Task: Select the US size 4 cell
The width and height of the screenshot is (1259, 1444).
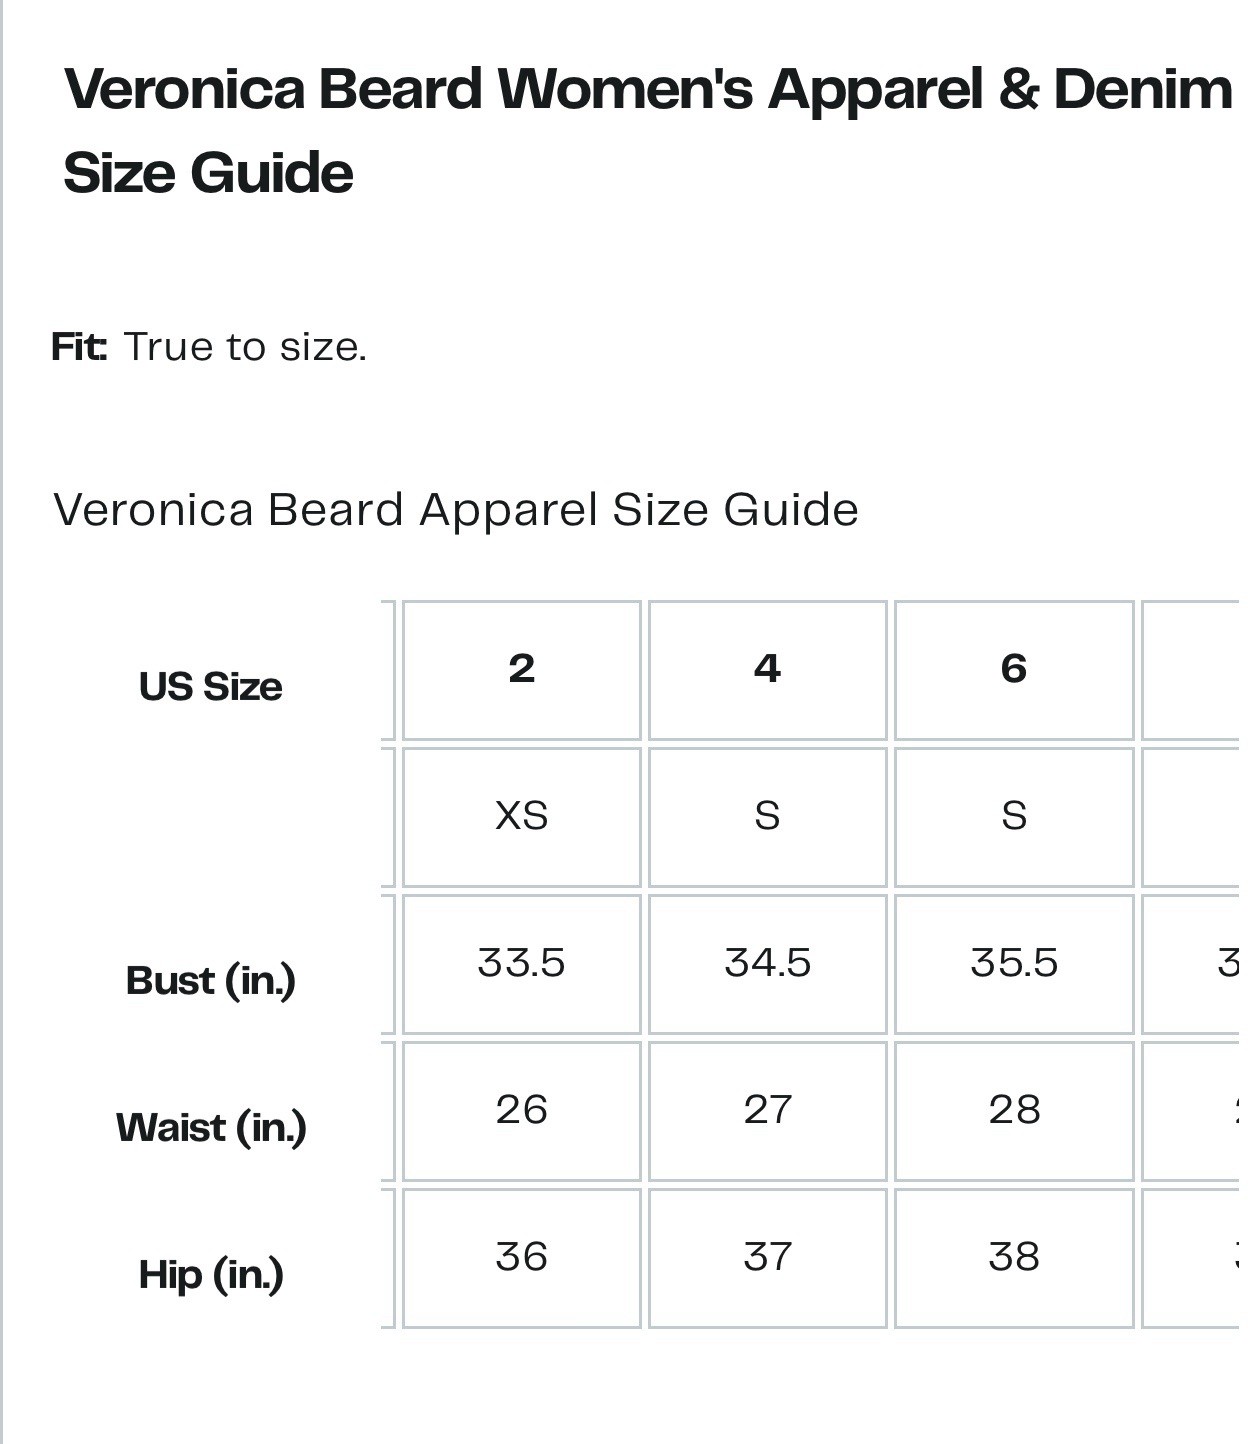Action: tap(767, 670)
